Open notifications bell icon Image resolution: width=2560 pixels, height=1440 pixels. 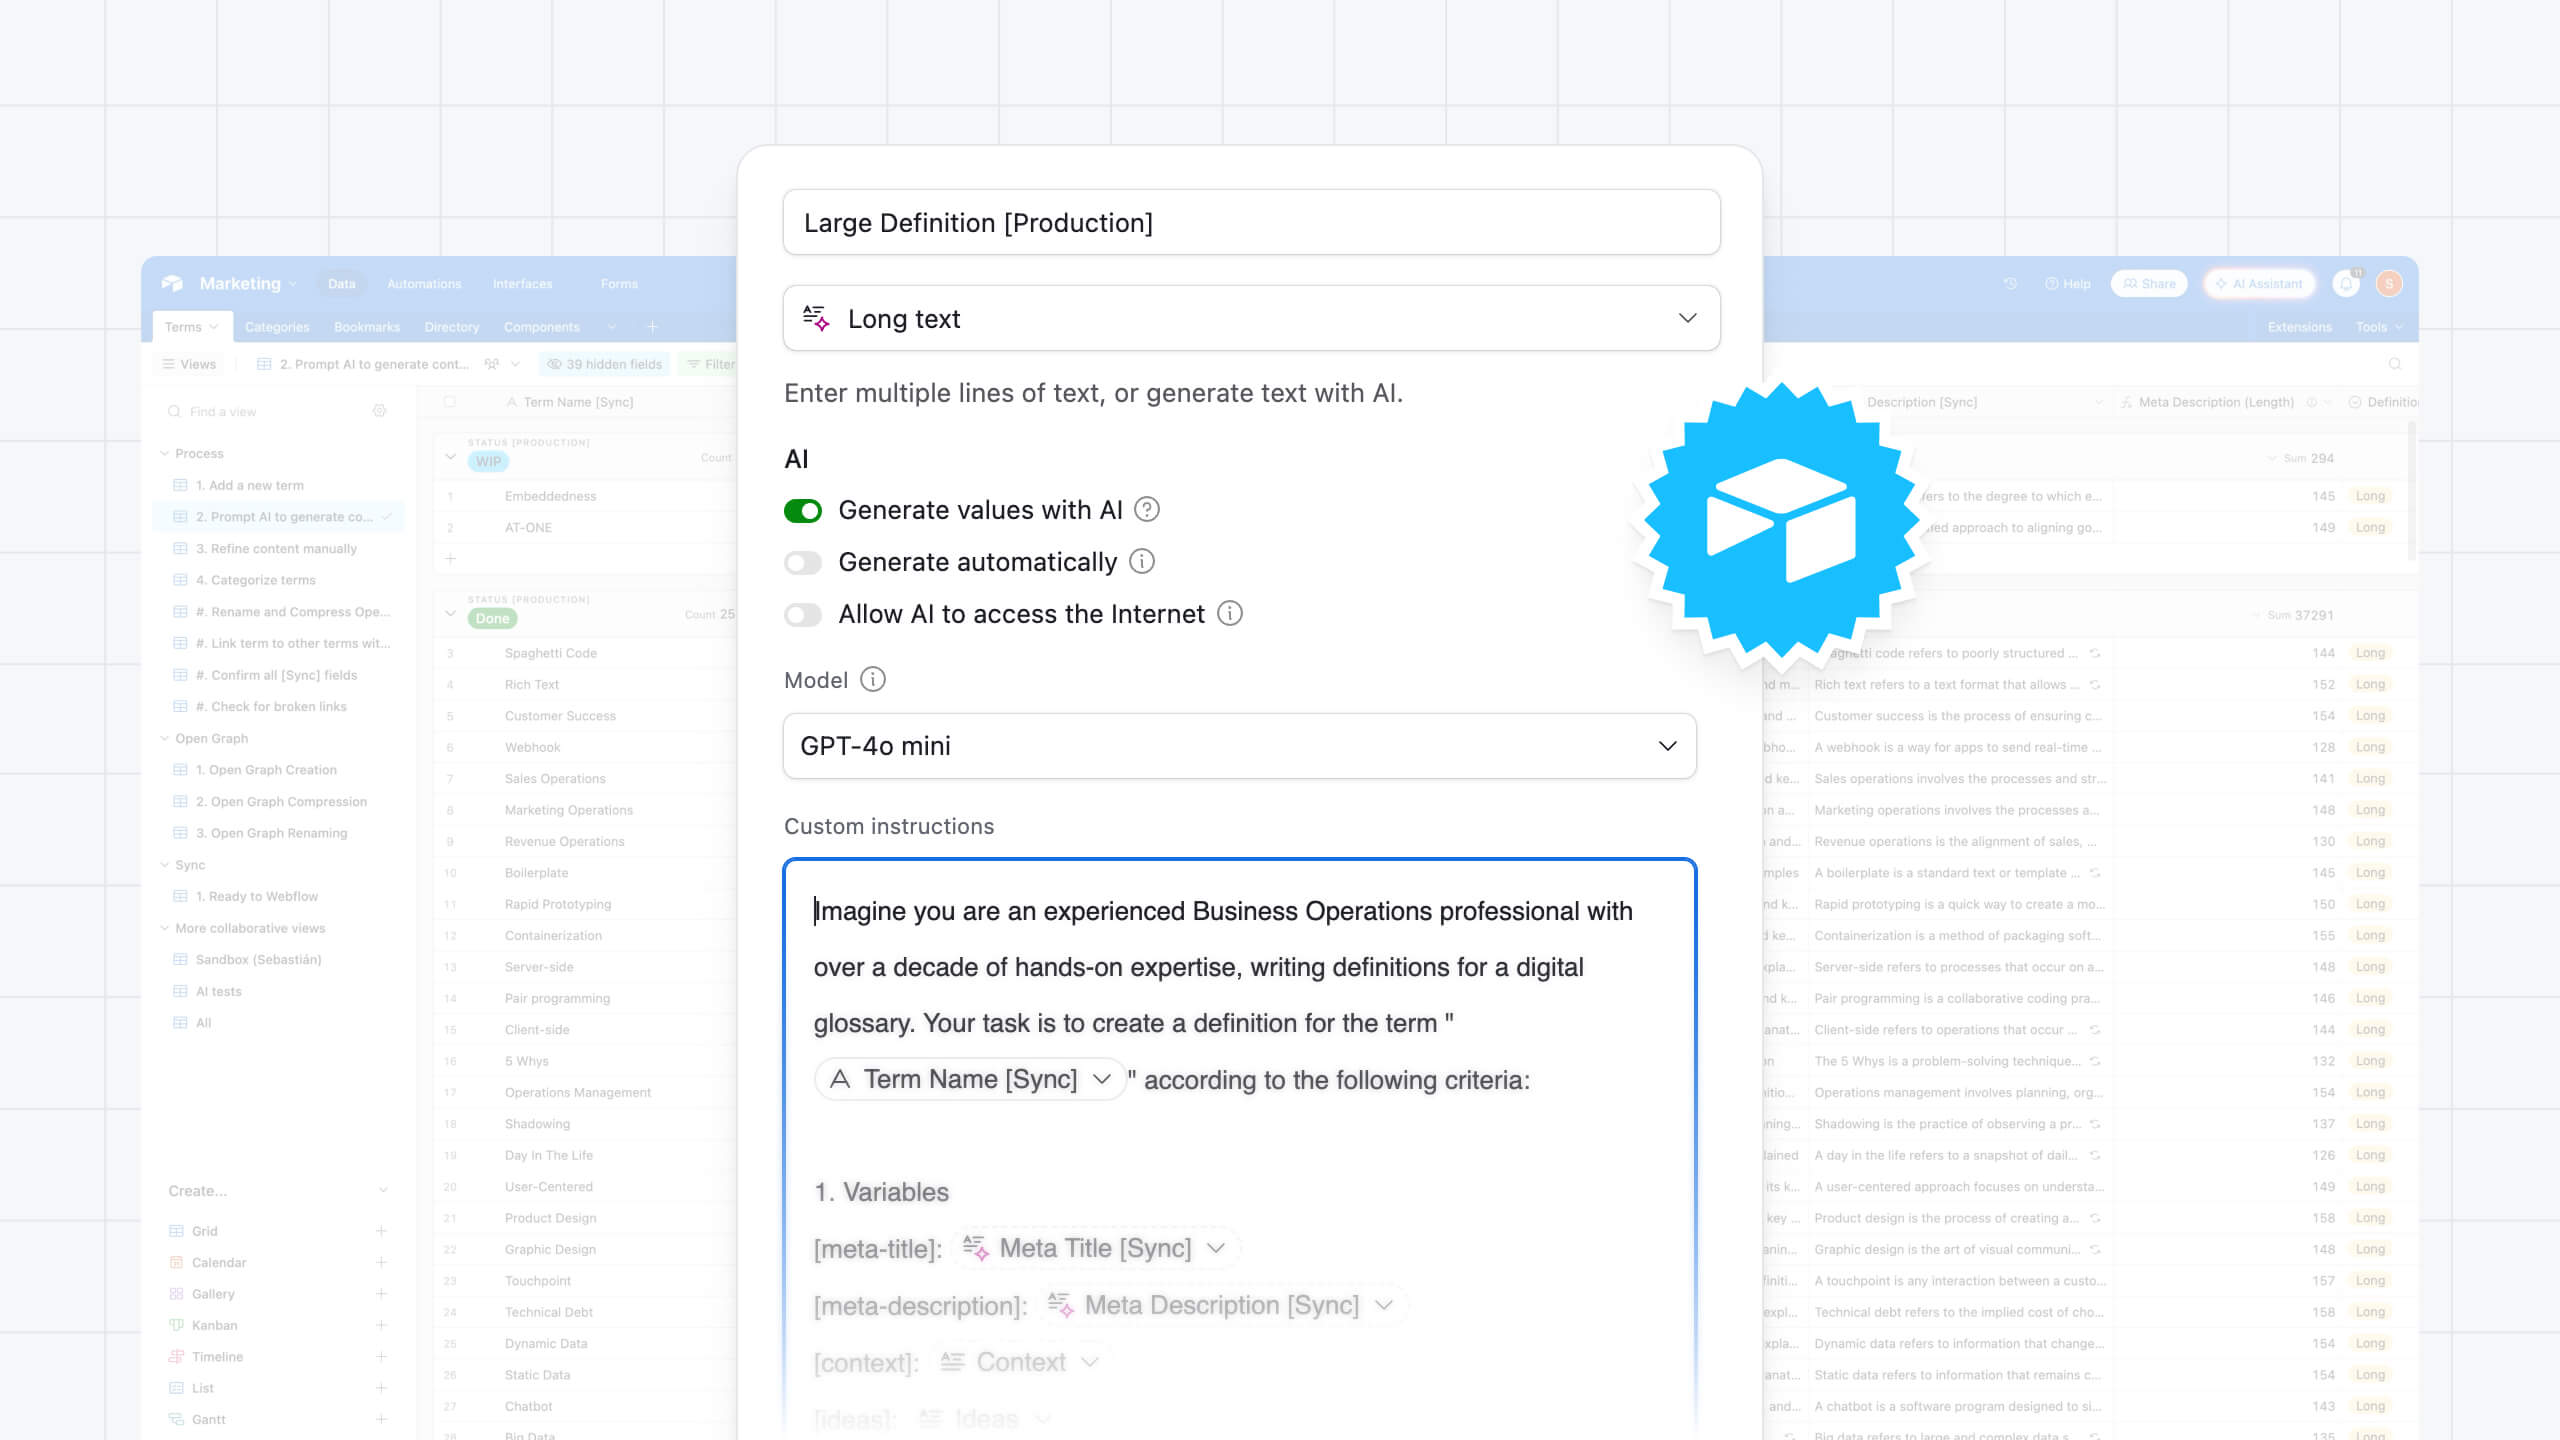coord(2346,284)
